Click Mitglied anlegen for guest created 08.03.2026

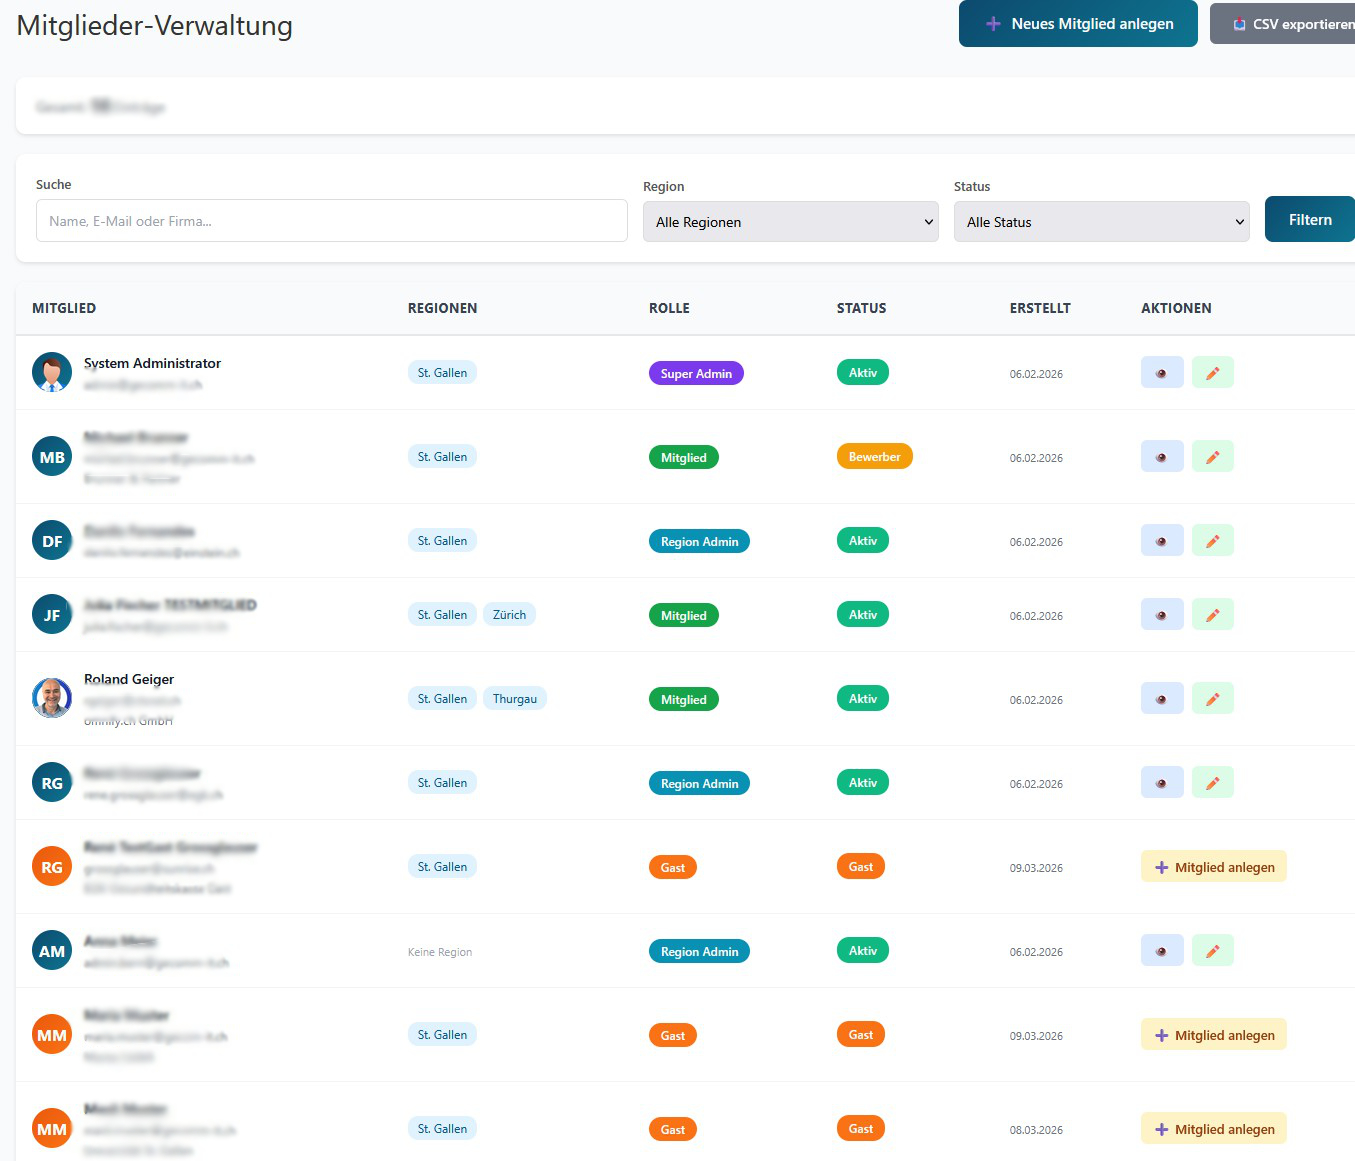point(1213,1129)
